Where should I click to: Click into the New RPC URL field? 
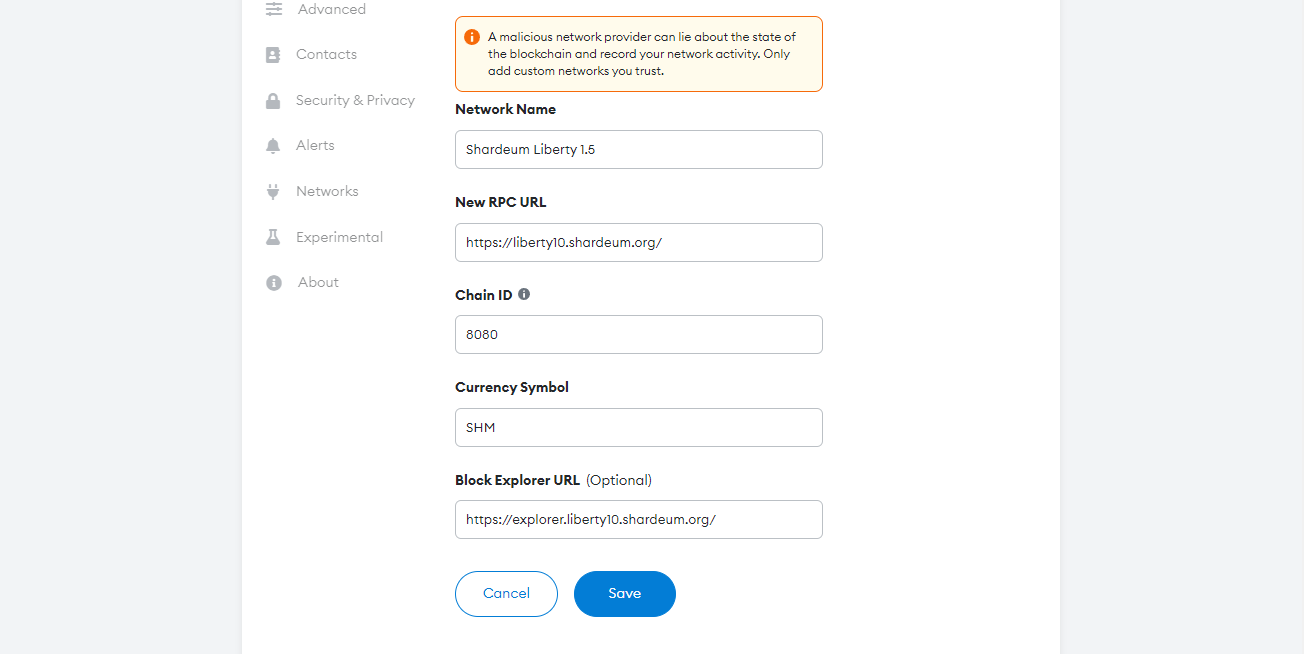pos(638,243)
